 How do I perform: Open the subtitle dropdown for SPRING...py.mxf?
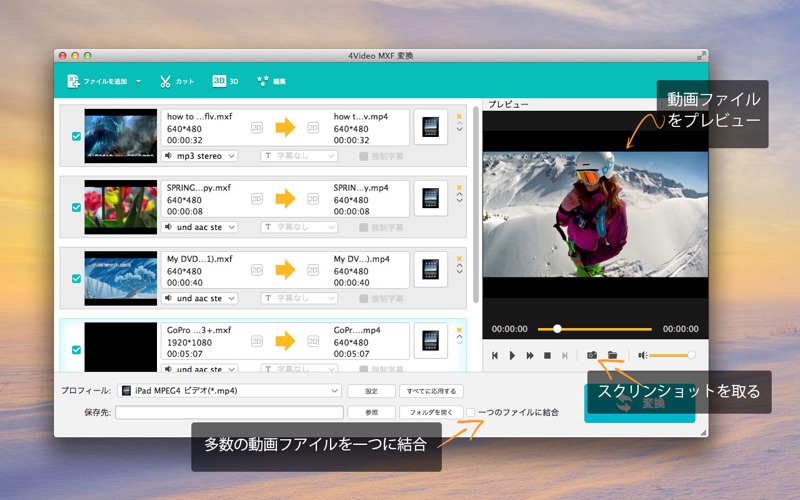pyautogui.click(x=299, y=227)
